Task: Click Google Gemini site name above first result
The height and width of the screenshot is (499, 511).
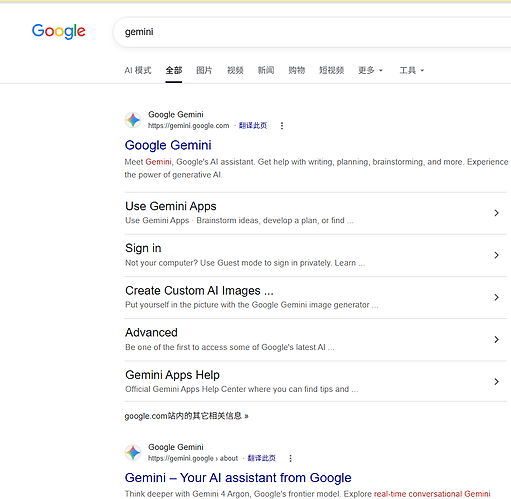Action: click(176, 115)
